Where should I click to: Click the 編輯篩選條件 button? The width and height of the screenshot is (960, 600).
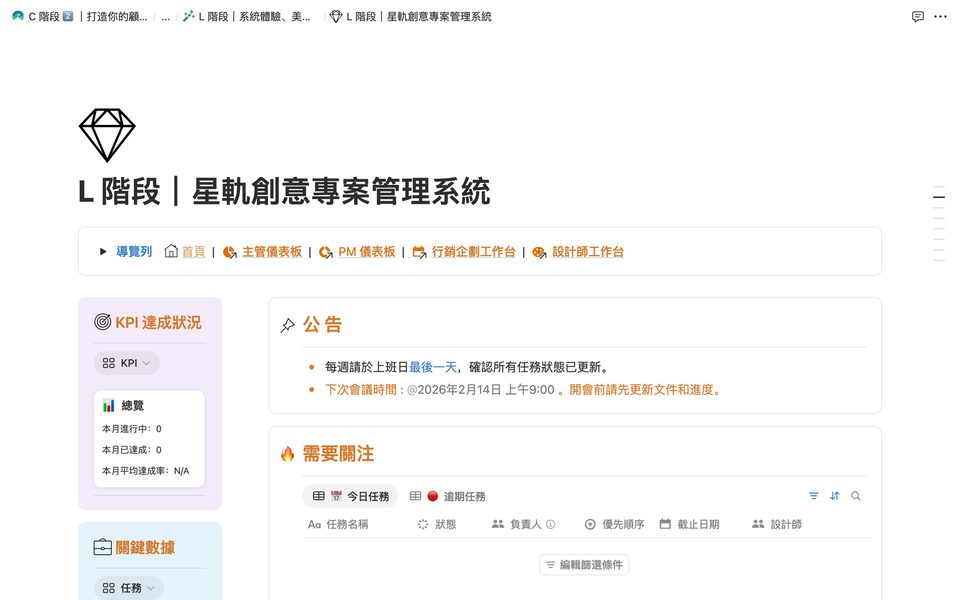click(x=584, y=564)
